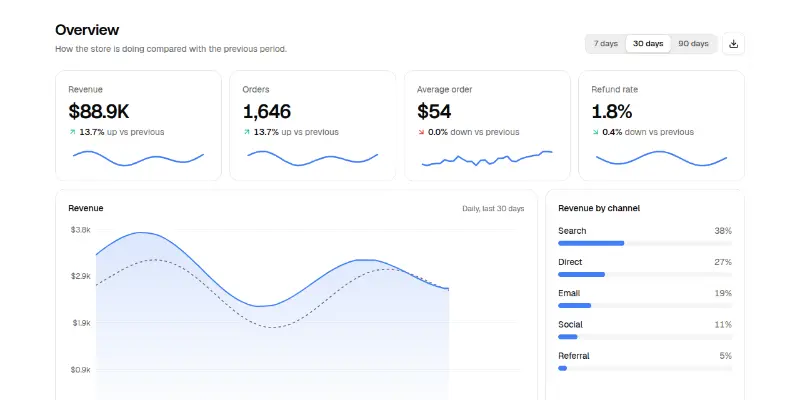This screenshot has height=400, width=800.
Task: Click the $0.9k axis label
Action: (81, 369)
